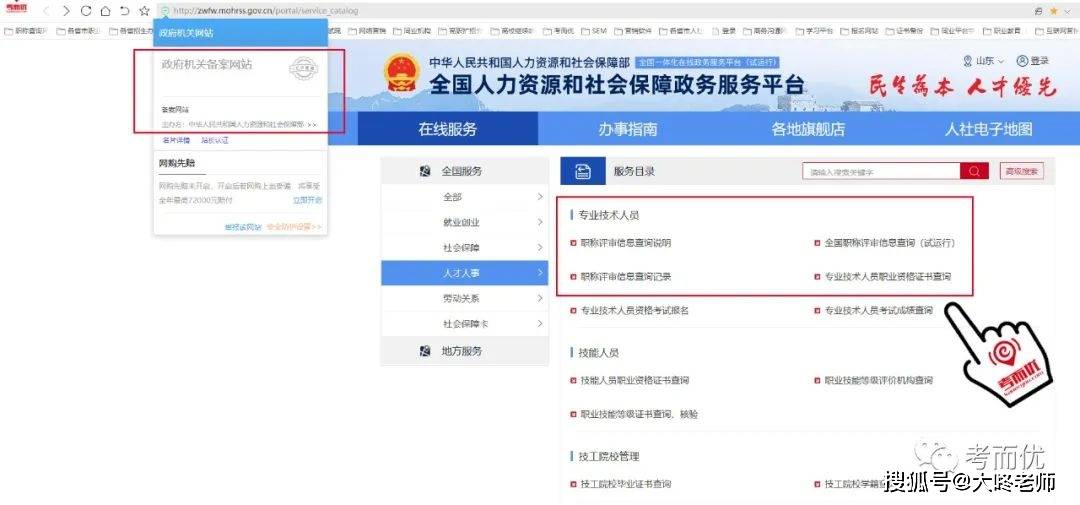Screen dimensions: 1080x505
Task: Expand the 主办方 details >> arrow in popup
Action: (312, 125)
